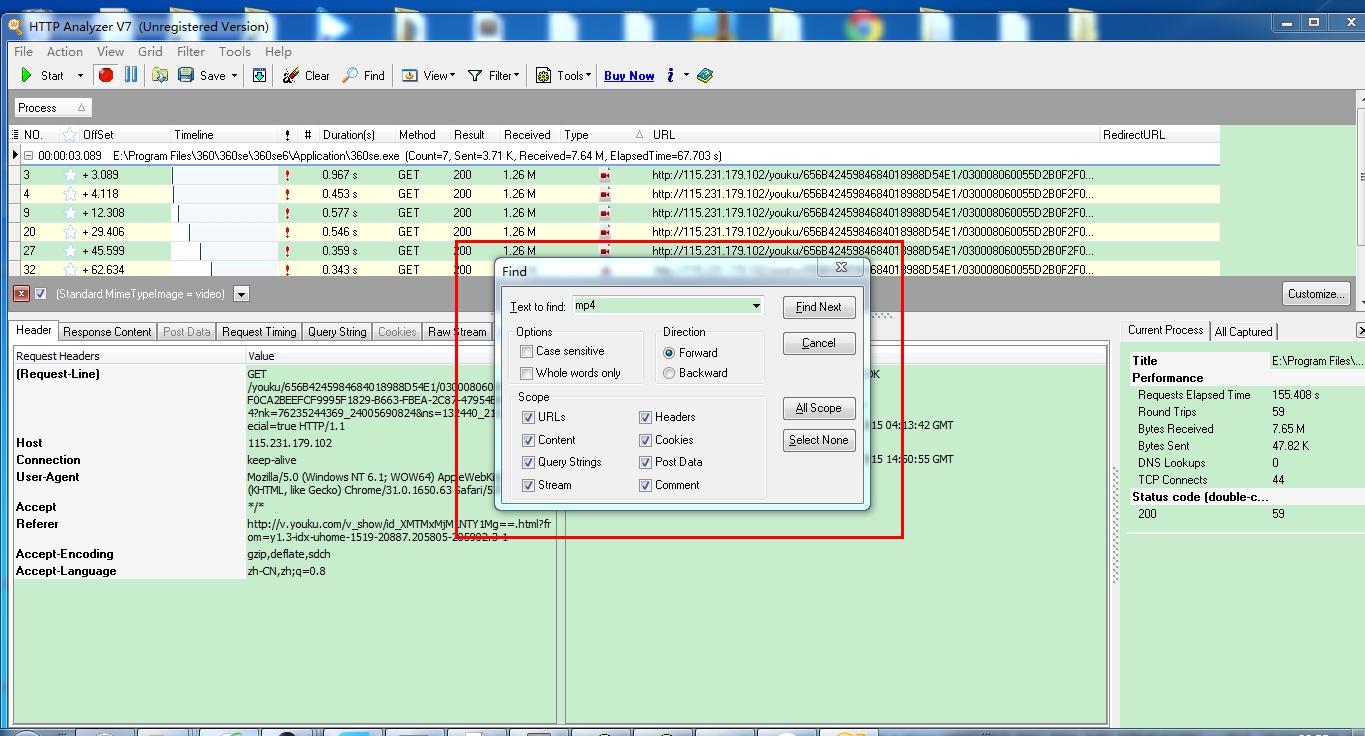Uncheck Stream scope checkbox
The image size is (1365, 736).
(x=529, y=485)
